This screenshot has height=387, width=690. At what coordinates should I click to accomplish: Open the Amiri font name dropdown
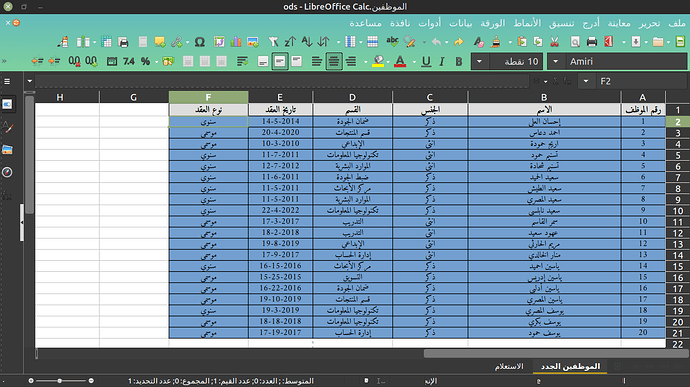(x=555, y=61)
